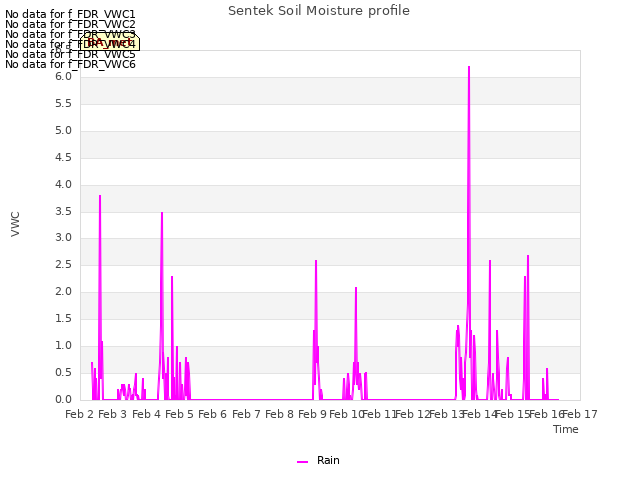Click the 2.0 y-axis tick label
The height and width of the screenshot is (480, 640).
coord(63,291)
